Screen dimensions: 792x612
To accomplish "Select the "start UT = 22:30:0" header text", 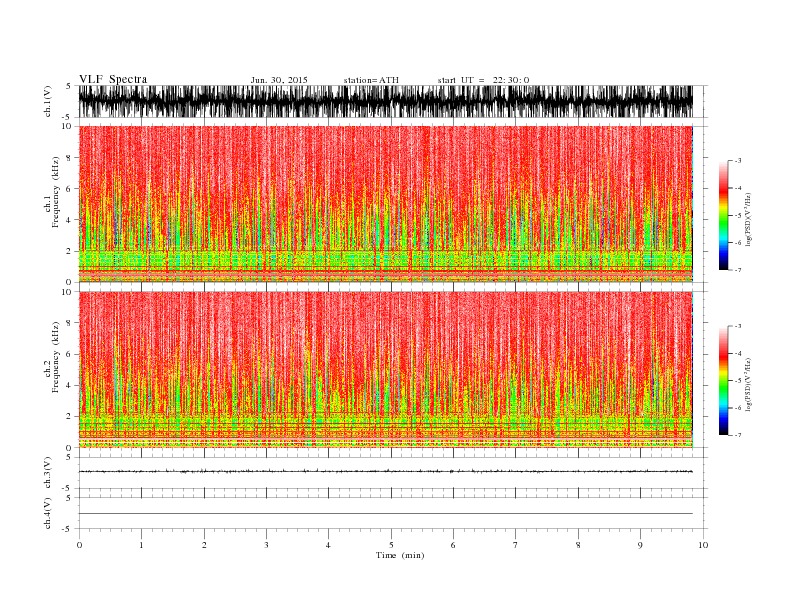I will (x=483, y=80).
